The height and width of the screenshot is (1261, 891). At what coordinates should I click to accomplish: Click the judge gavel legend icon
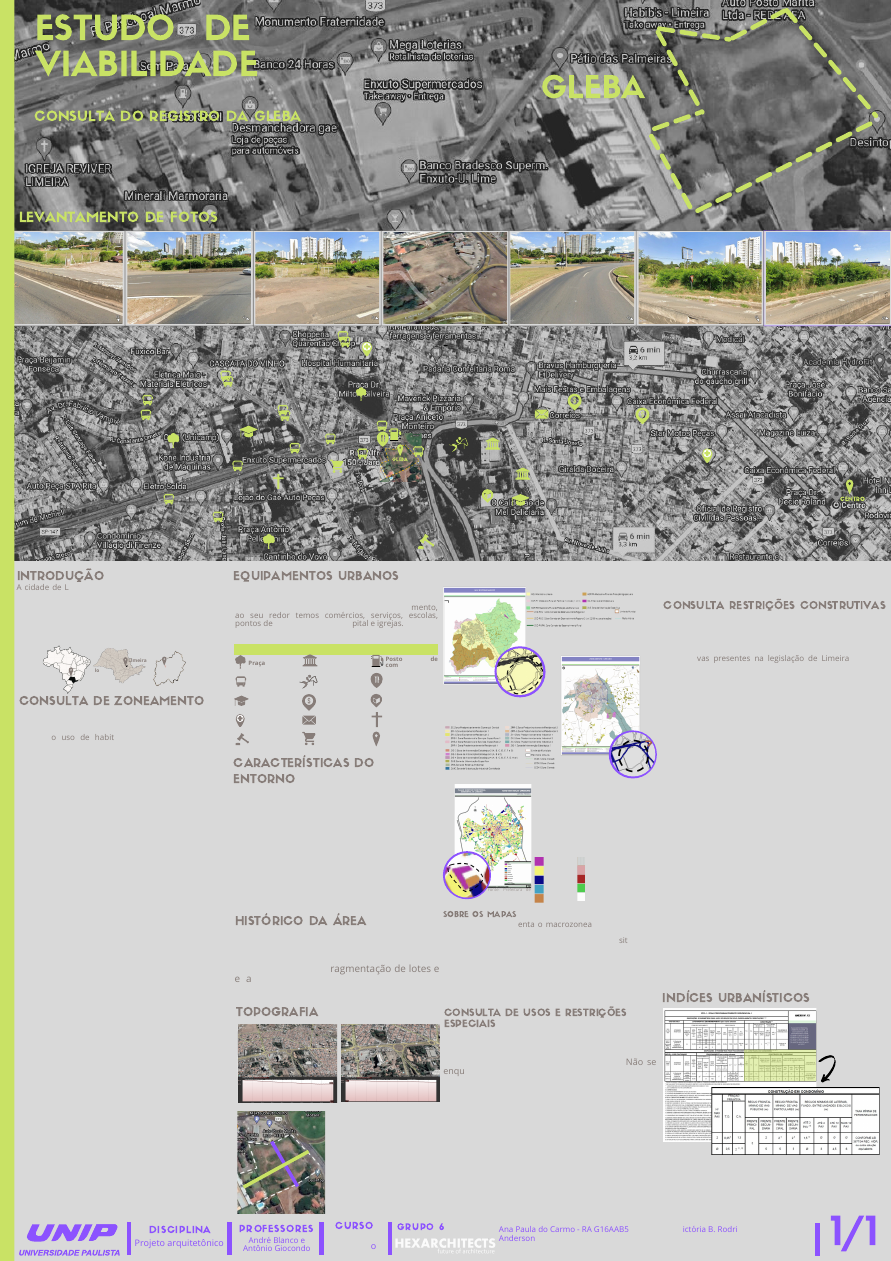[x=240, y=739]
